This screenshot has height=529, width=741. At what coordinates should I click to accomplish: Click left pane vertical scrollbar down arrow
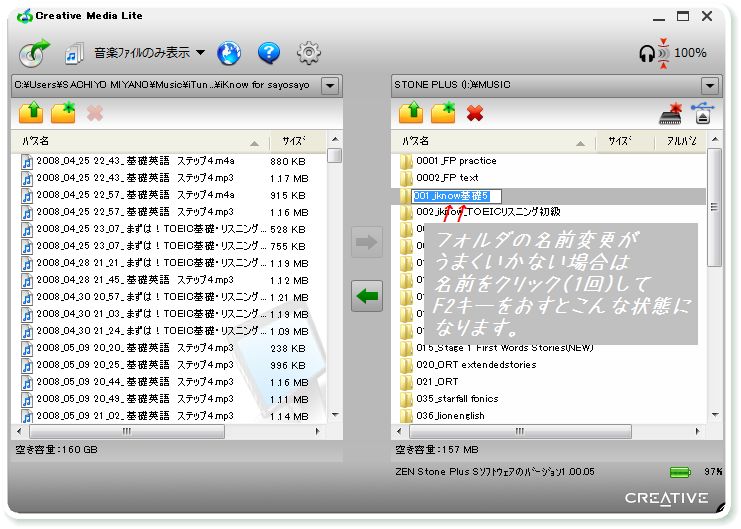tap(335, 415)
